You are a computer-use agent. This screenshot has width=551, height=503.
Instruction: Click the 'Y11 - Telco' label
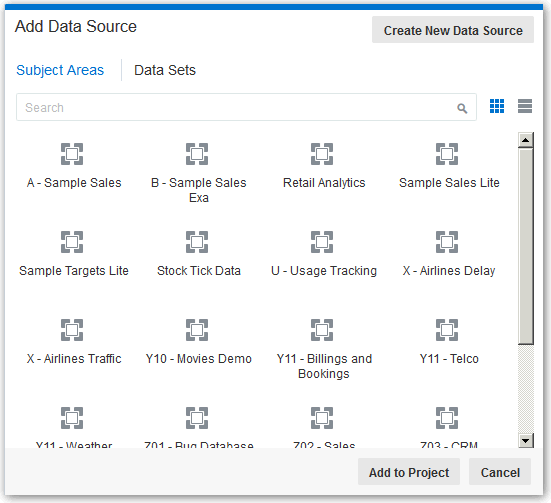(449, 359)
